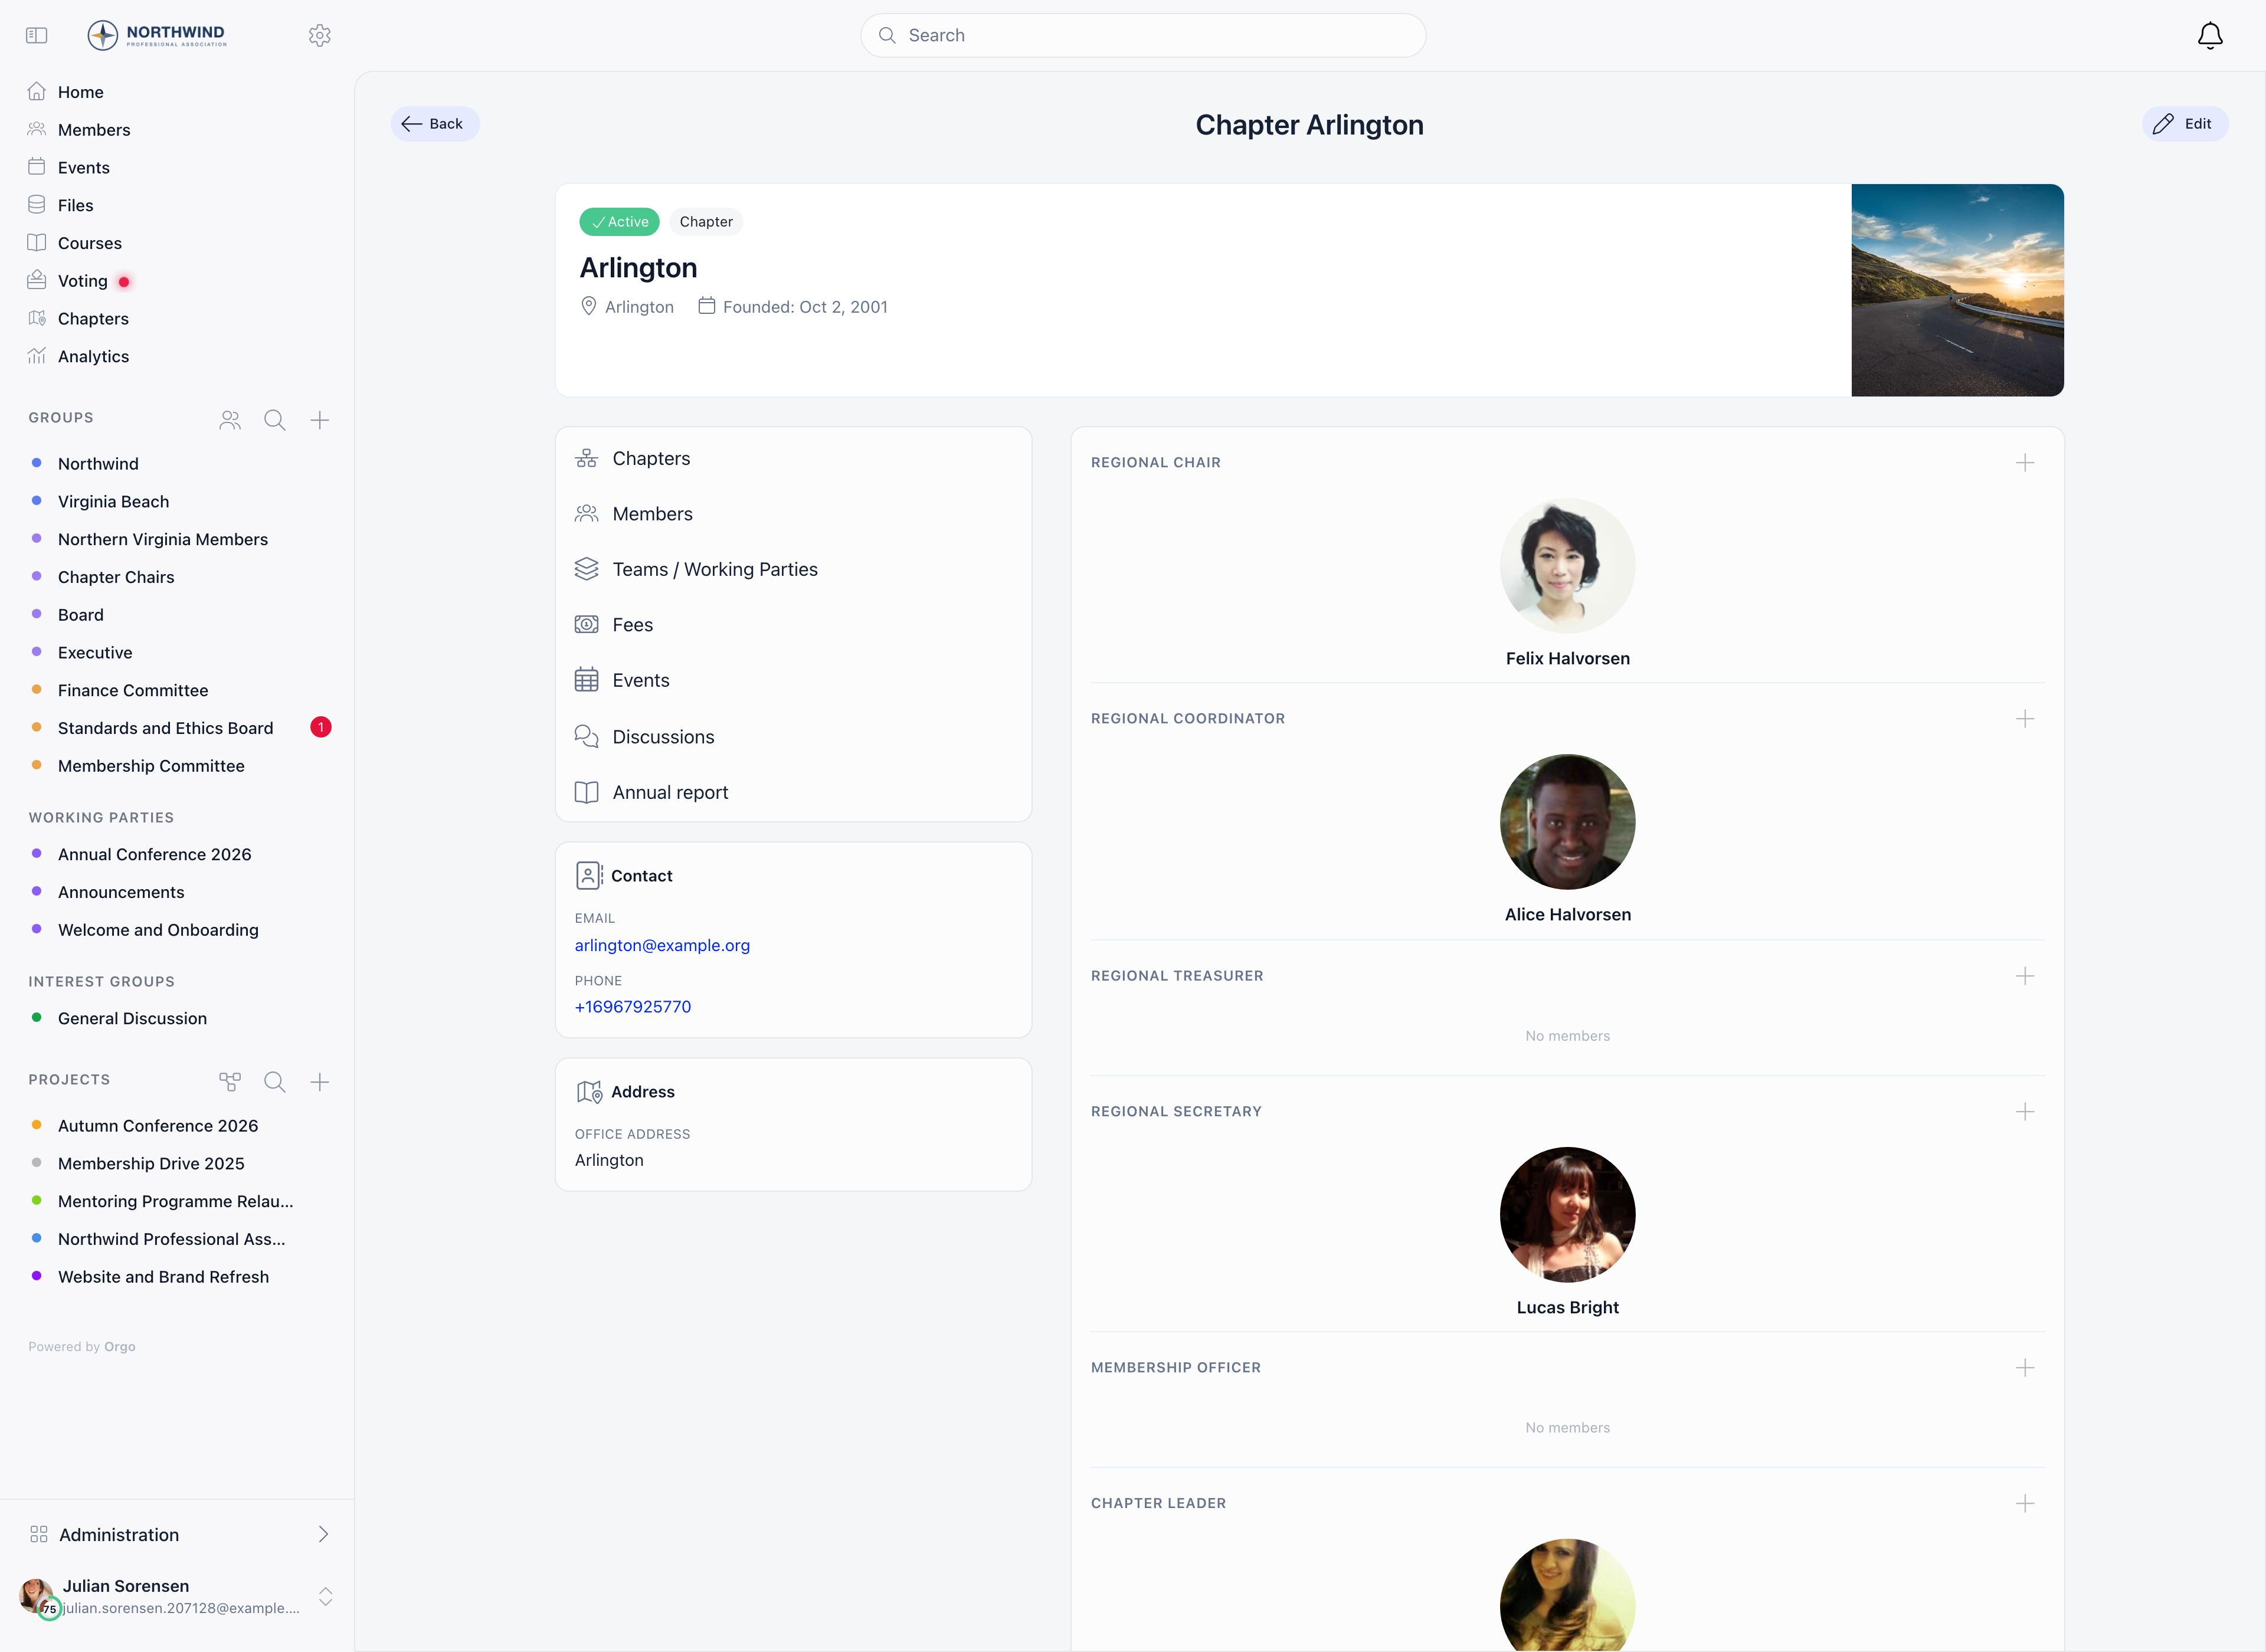Edit the Arlington chapter
This screenshot has height=1652, width=2266.
(2185, 124)
